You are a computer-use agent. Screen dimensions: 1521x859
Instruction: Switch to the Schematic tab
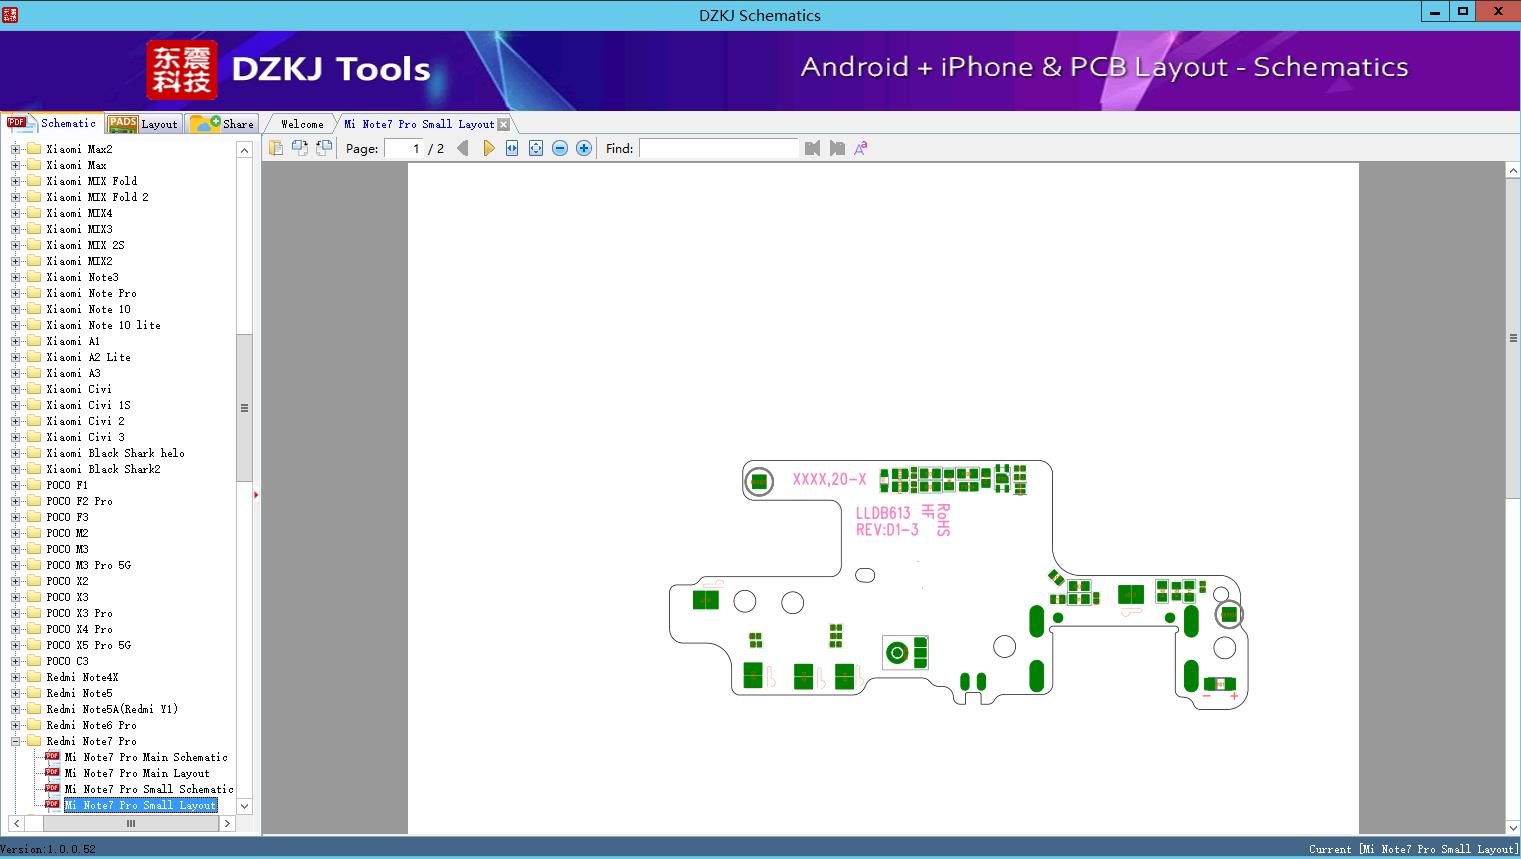point(52,123)
